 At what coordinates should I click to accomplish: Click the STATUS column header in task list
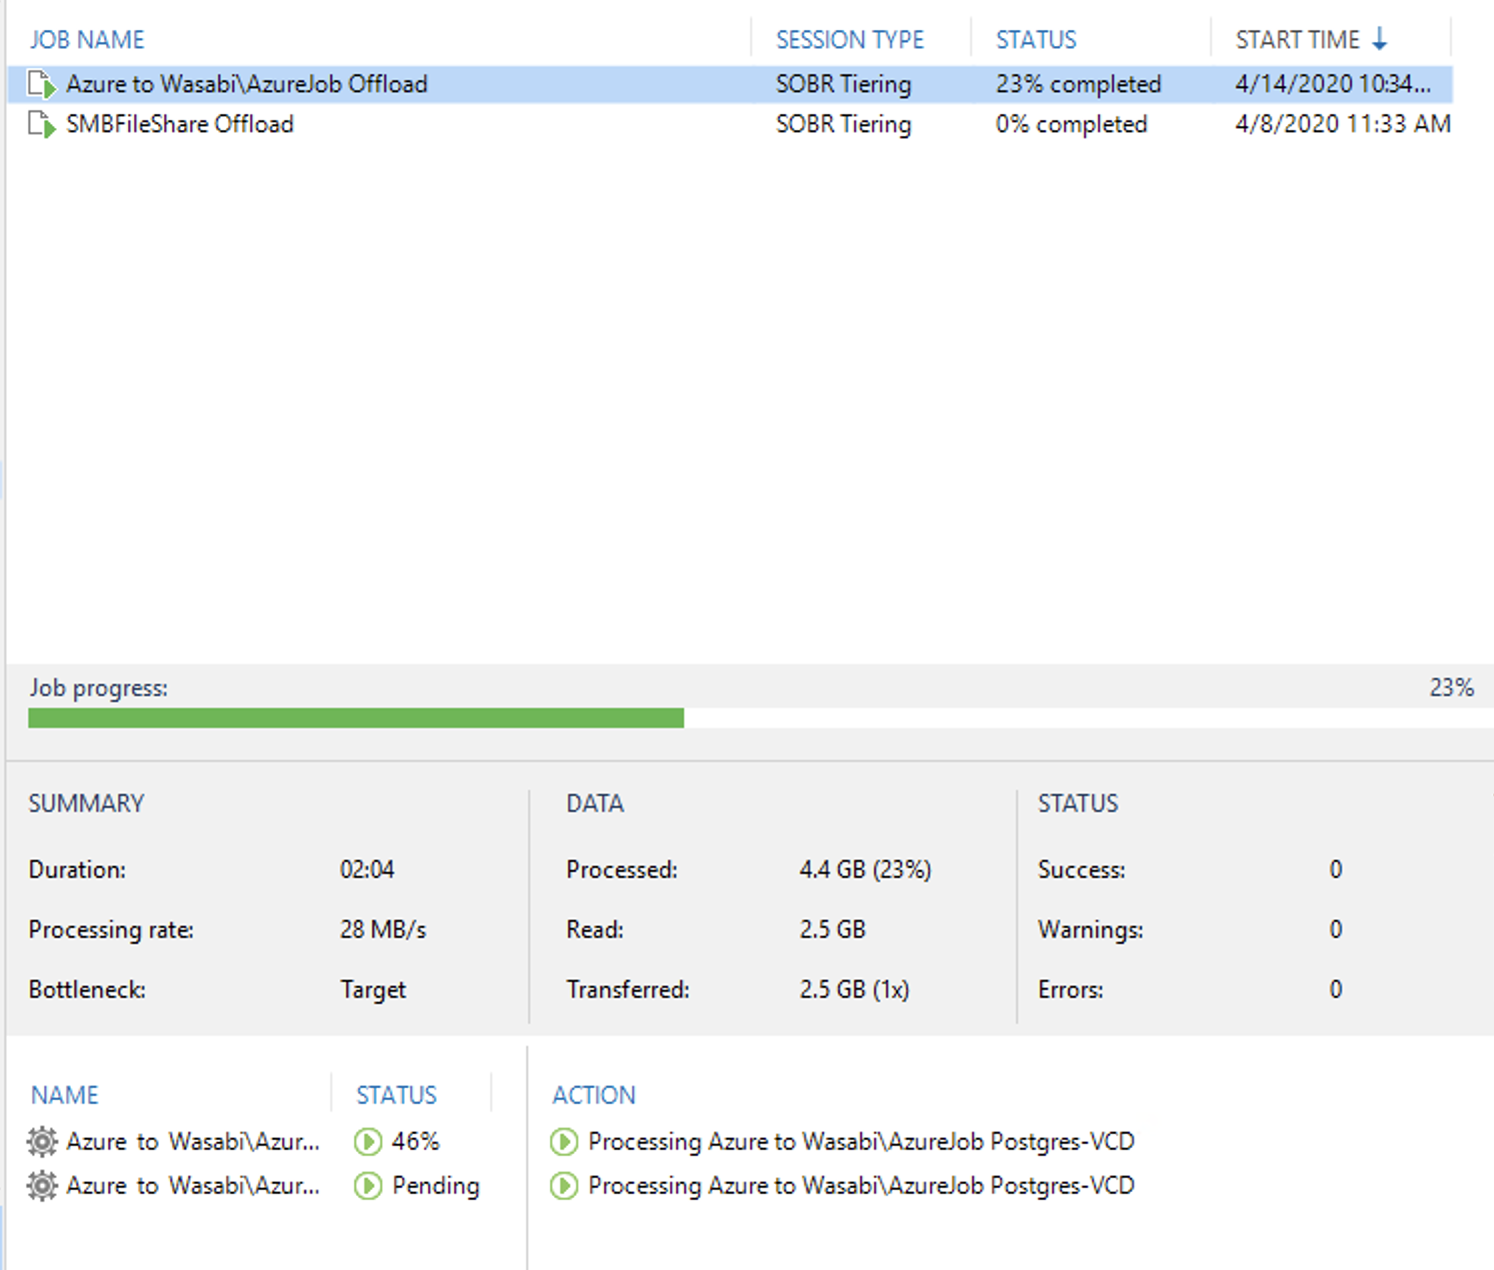click(397, 1095)
